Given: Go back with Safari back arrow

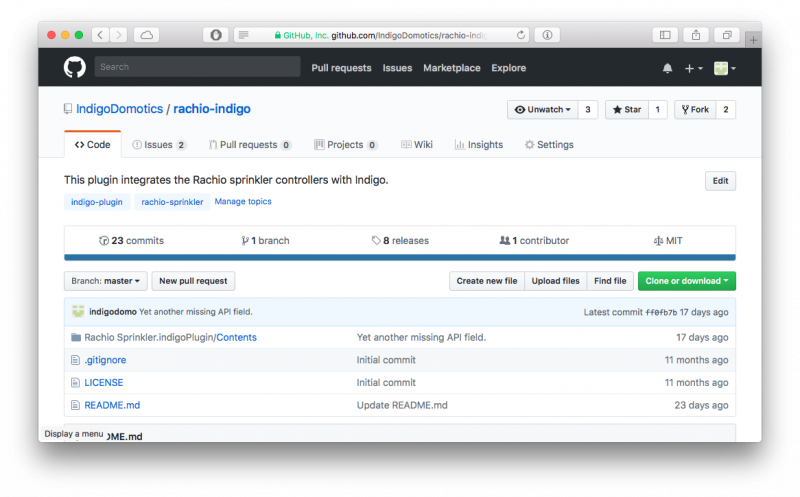Looking at the screenshot, I should tap(100, 35).
